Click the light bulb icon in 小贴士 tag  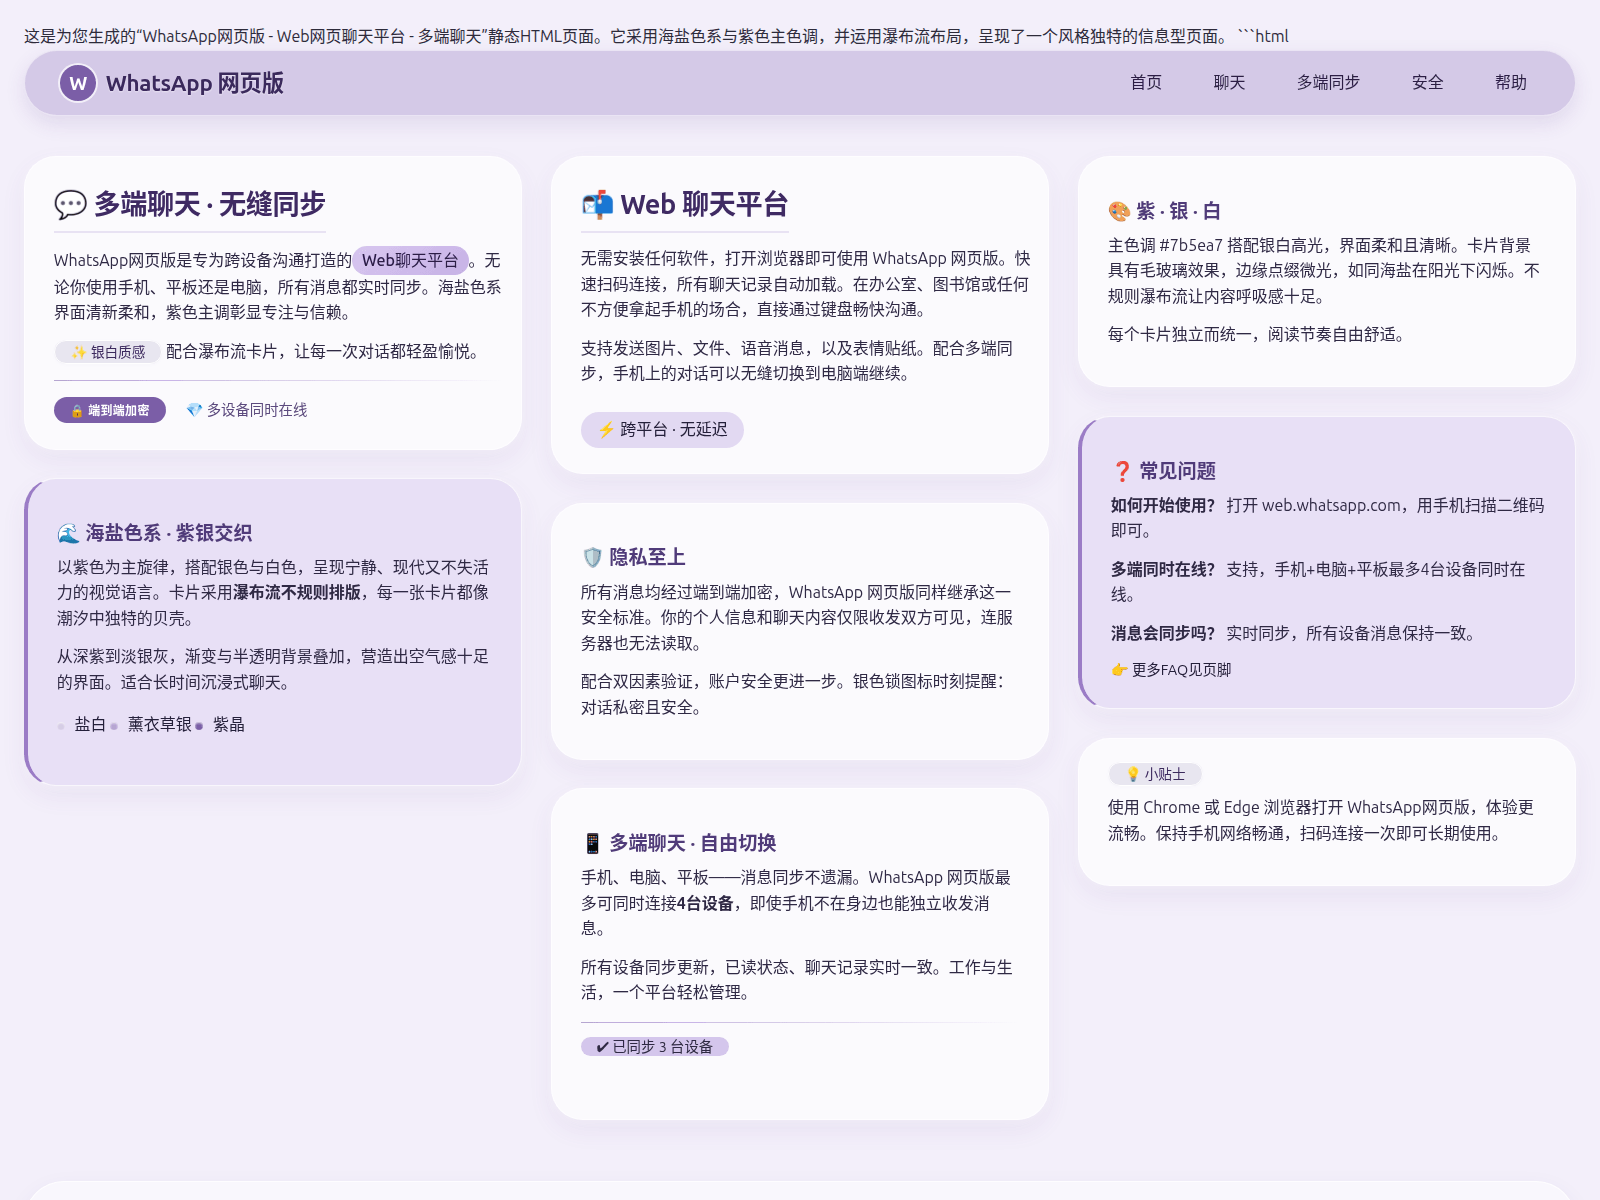(1133, 774)
